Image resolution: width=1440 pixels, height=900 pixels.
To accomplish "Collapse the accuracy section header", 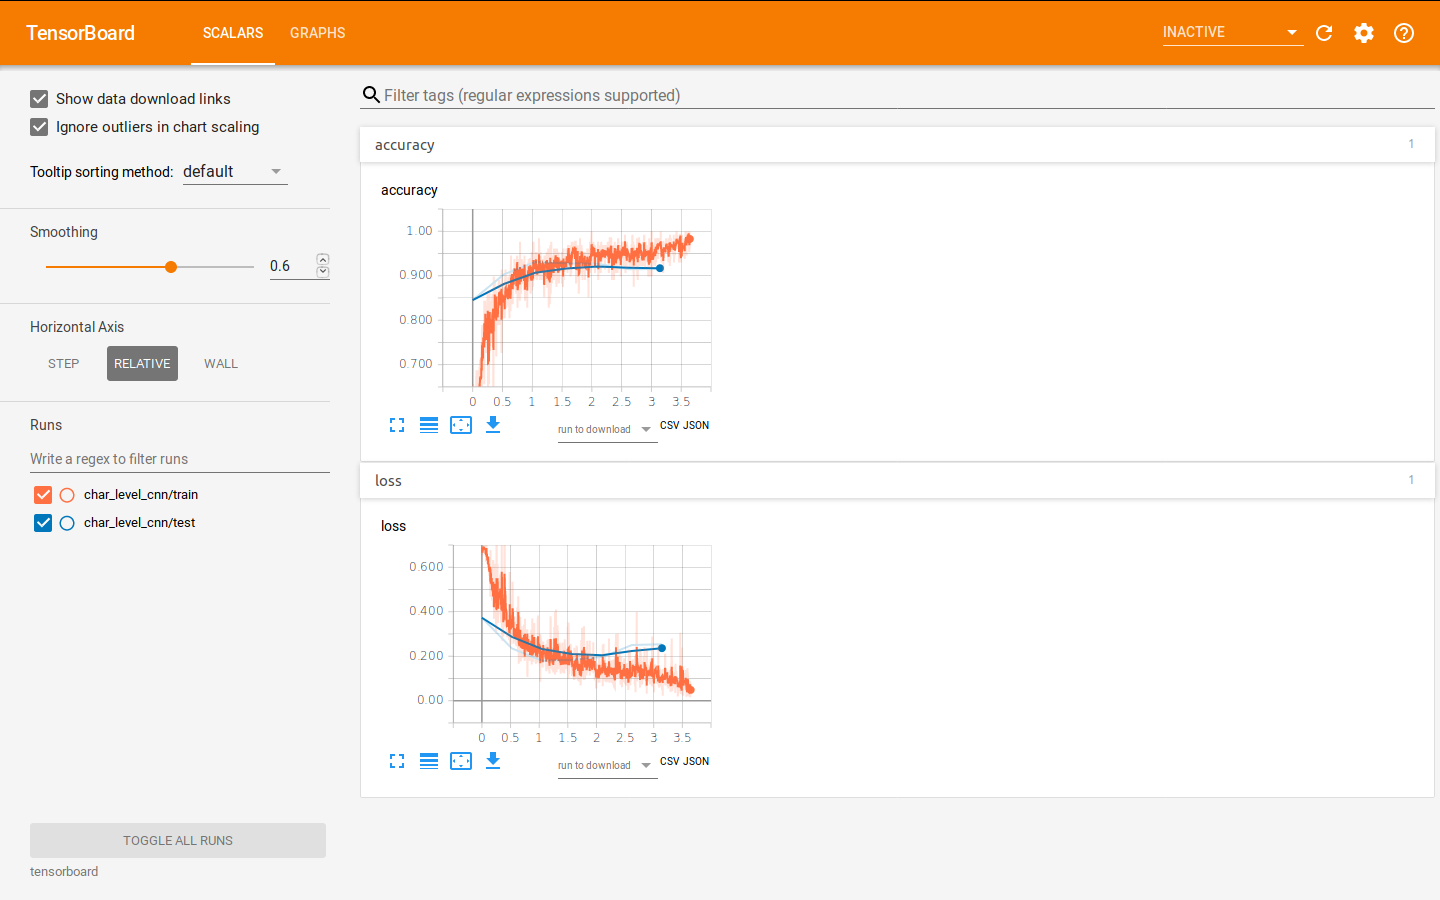I will tap(897, 145).
